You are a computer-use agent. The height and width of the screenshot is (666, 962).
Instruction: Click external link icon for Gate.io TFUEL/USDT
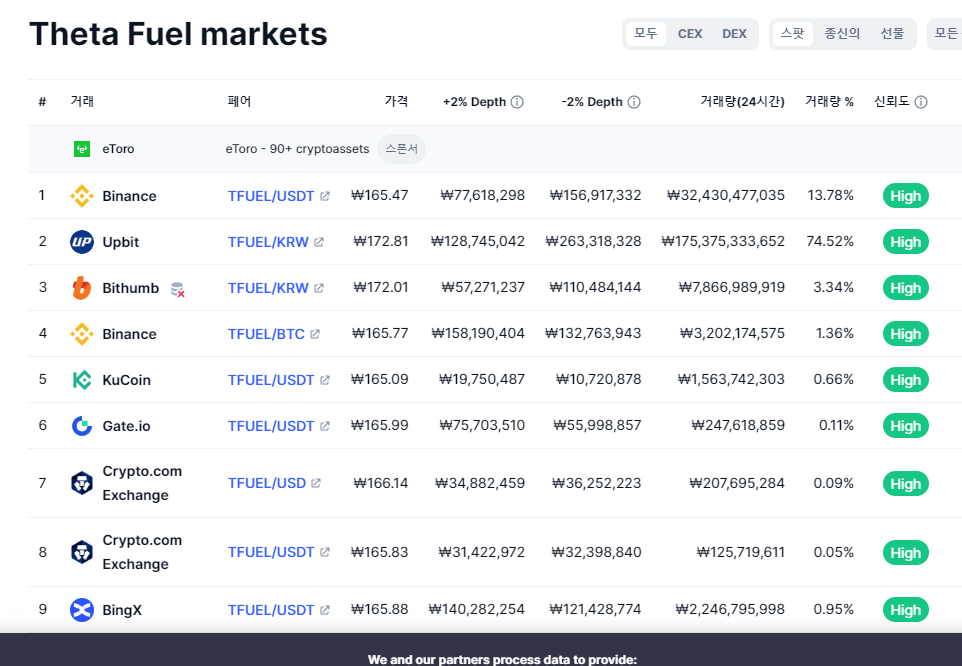[325, 426]
